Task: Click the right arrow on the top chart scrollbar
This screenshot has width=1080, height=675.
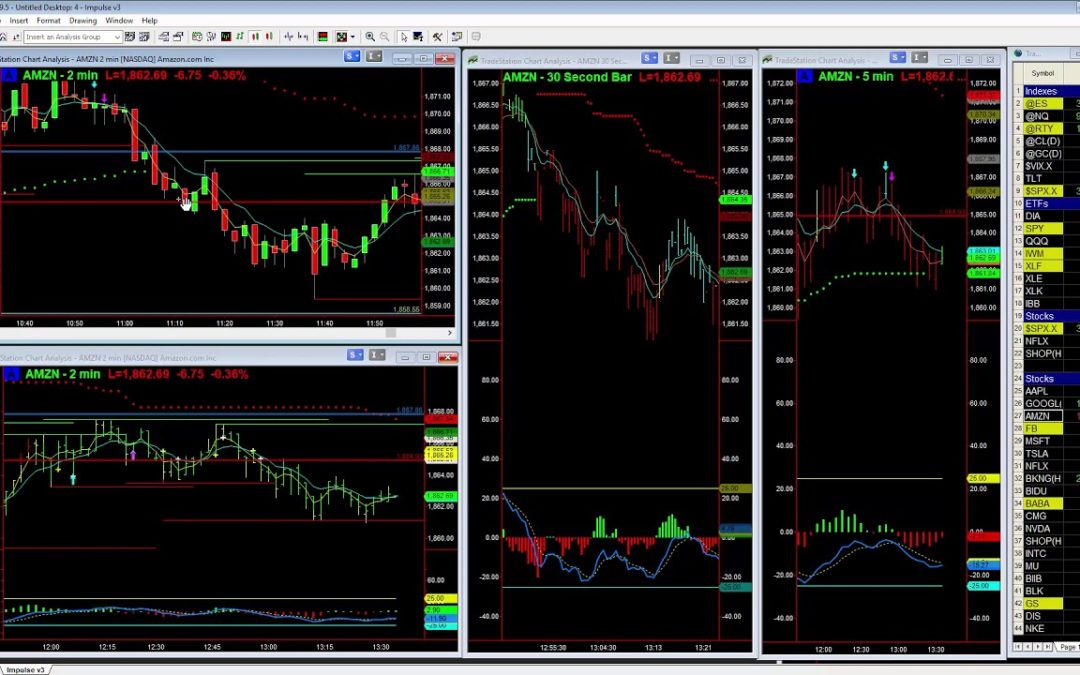Action: coord(450,333)
